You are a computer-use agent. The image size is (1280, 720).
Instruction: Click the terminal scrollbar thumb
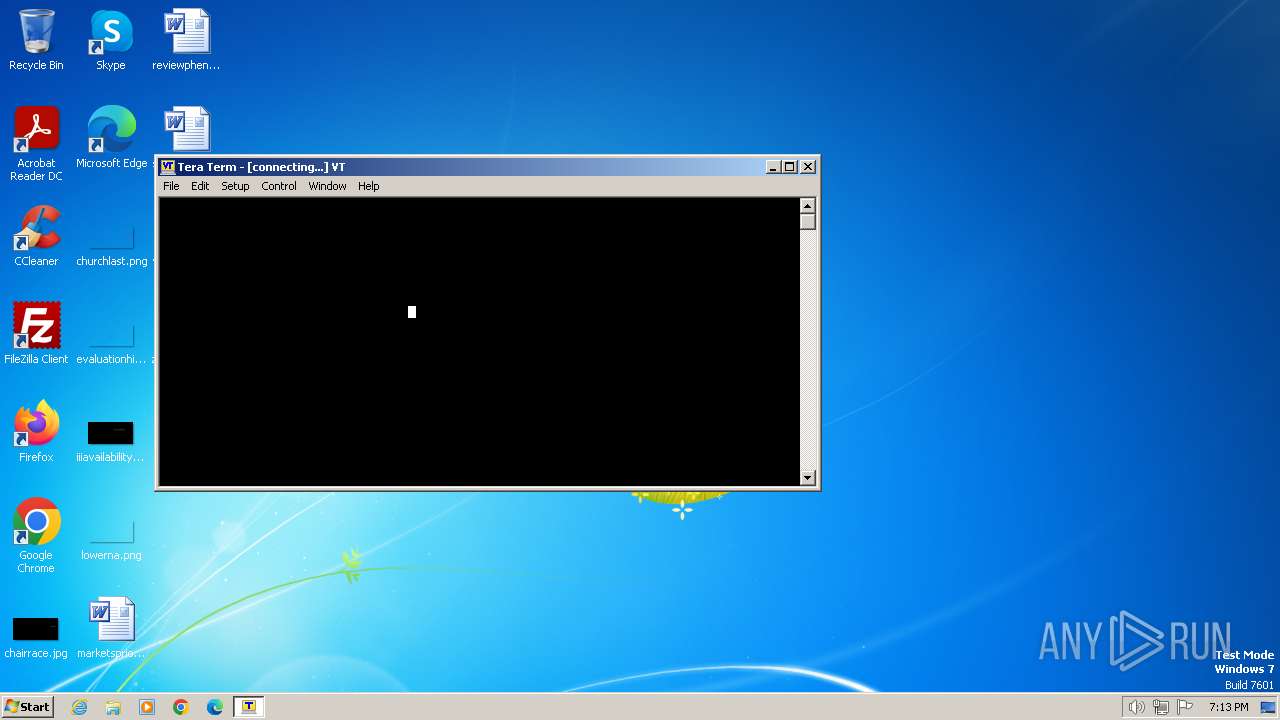(x=808, y=222)
